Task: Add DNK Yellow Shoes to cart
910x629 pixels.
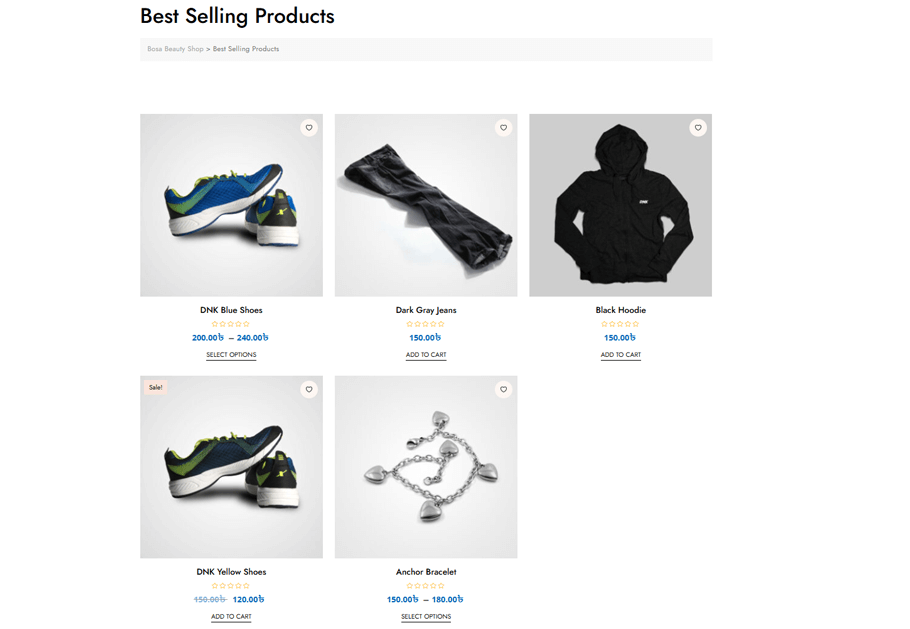Action: click(231, 617)
